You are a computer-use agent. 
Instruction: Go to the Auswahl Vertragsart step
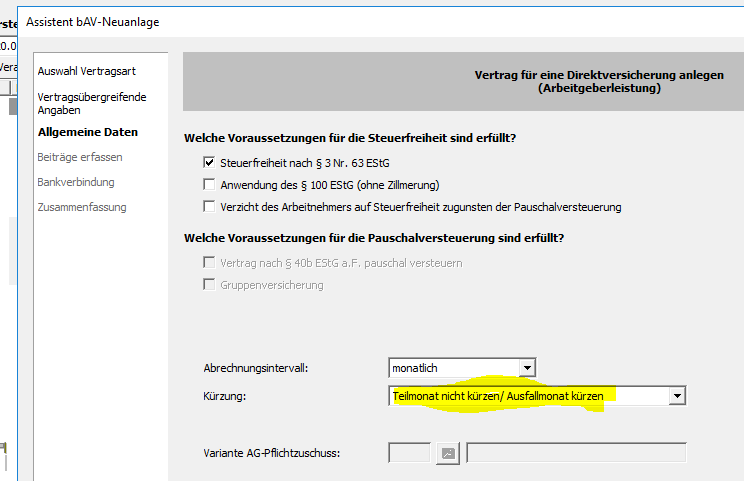(x=86, y=72)
